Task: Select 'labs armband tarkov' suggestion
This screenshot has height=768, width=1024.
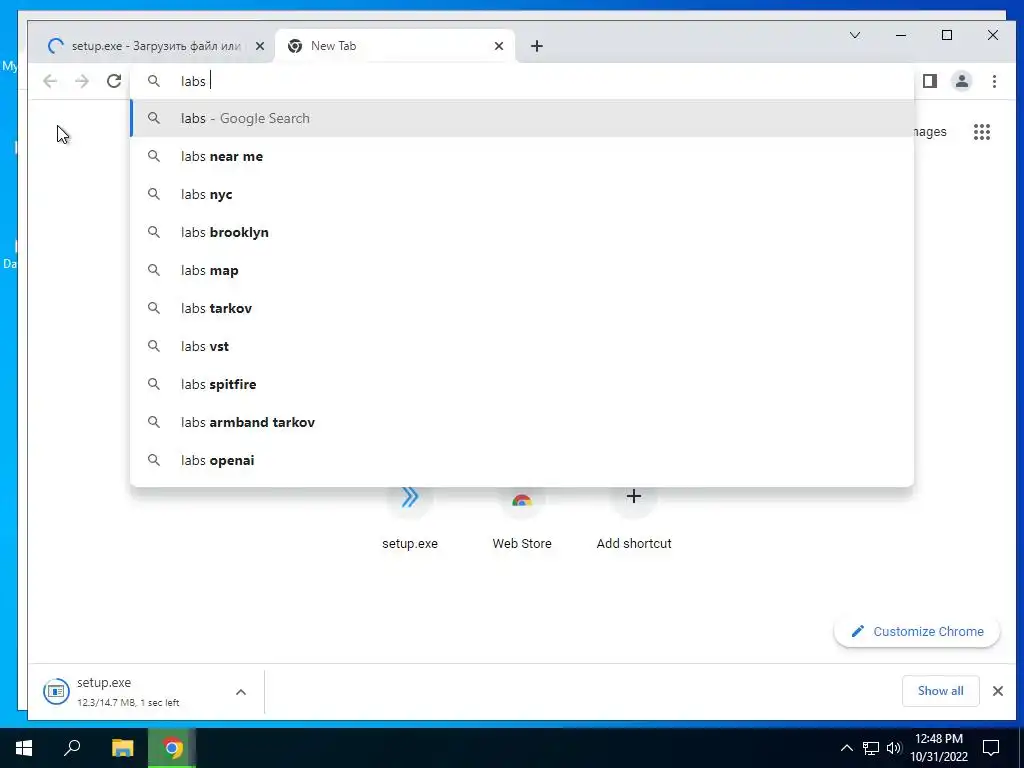Action: pyautogui.click(x=522, y=422)
